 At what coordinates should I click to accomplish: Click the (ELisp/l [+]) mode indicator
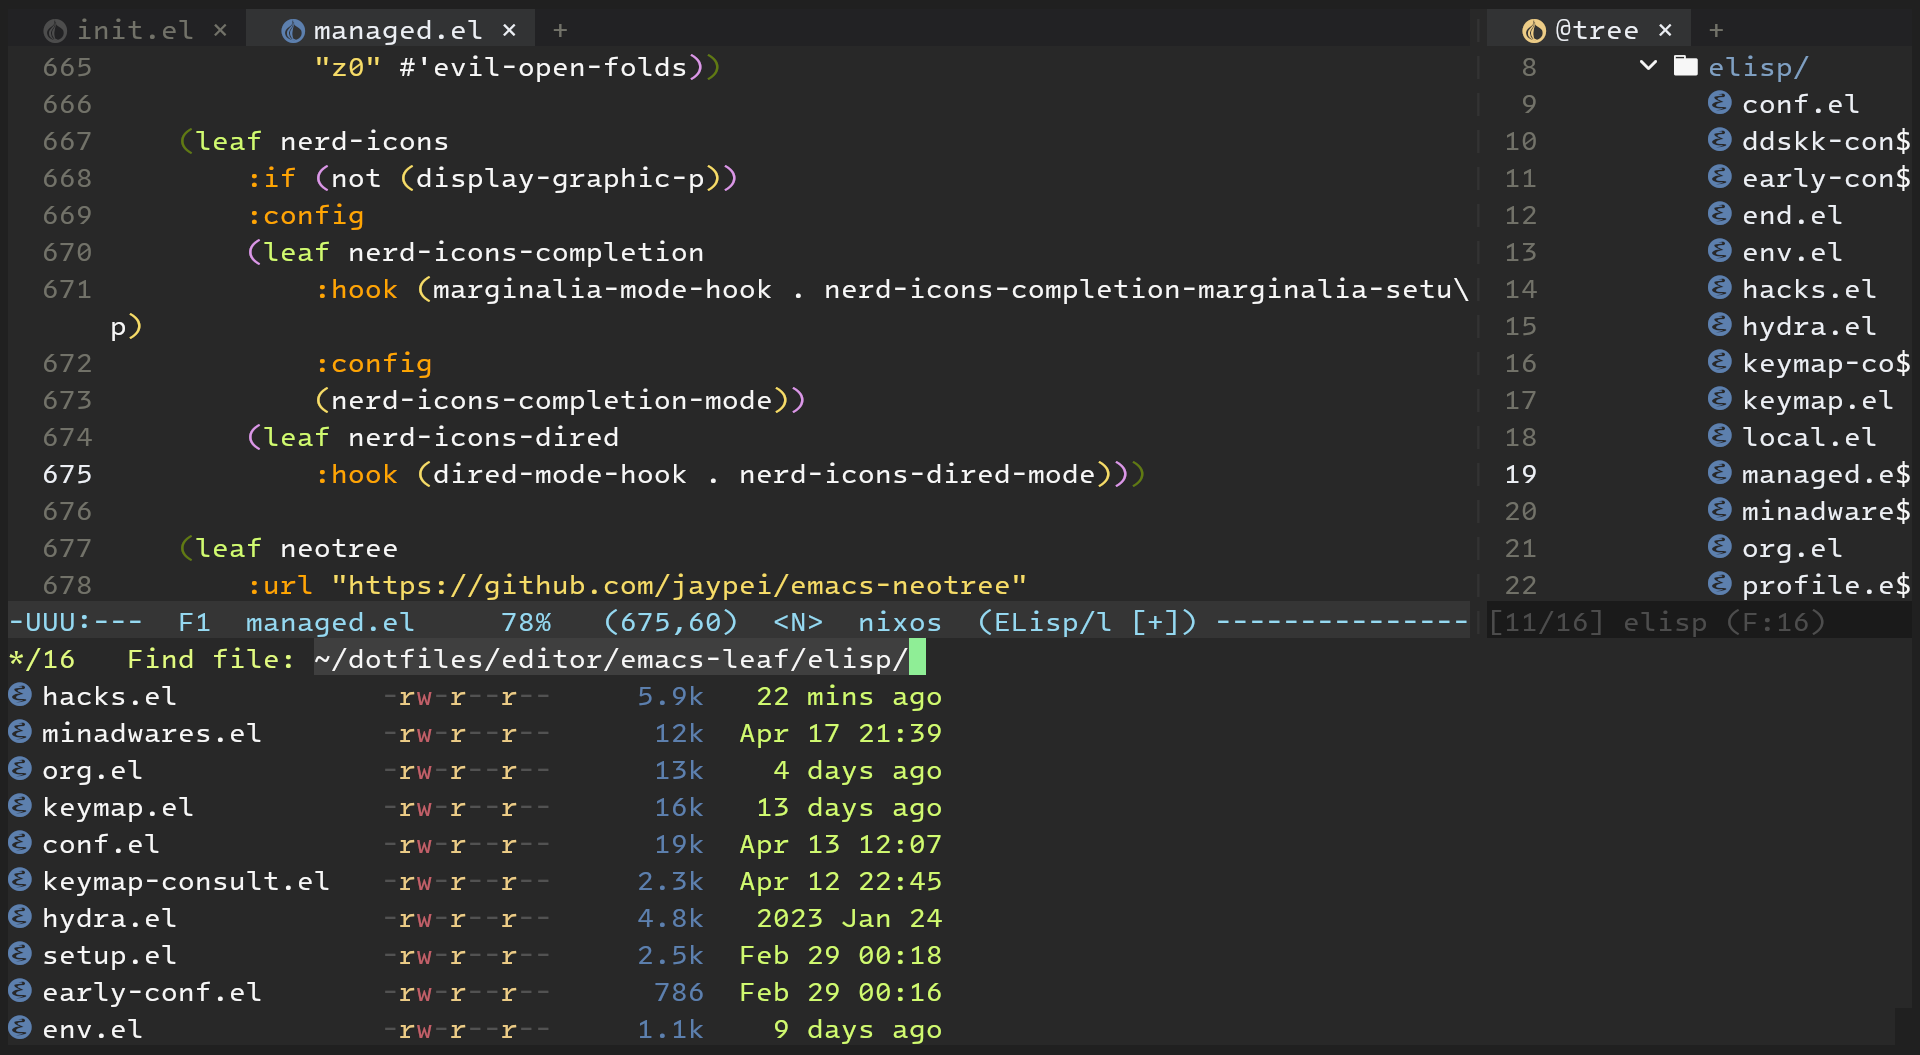coord(1087,622)
